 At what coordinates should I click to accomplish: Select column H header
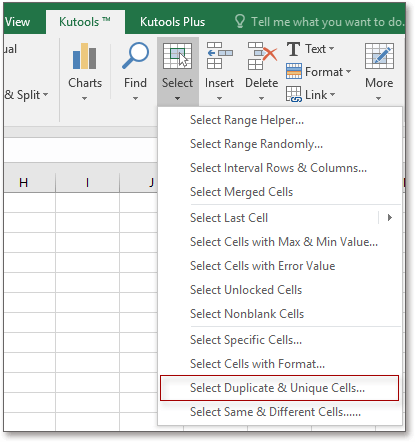[23, 183]
